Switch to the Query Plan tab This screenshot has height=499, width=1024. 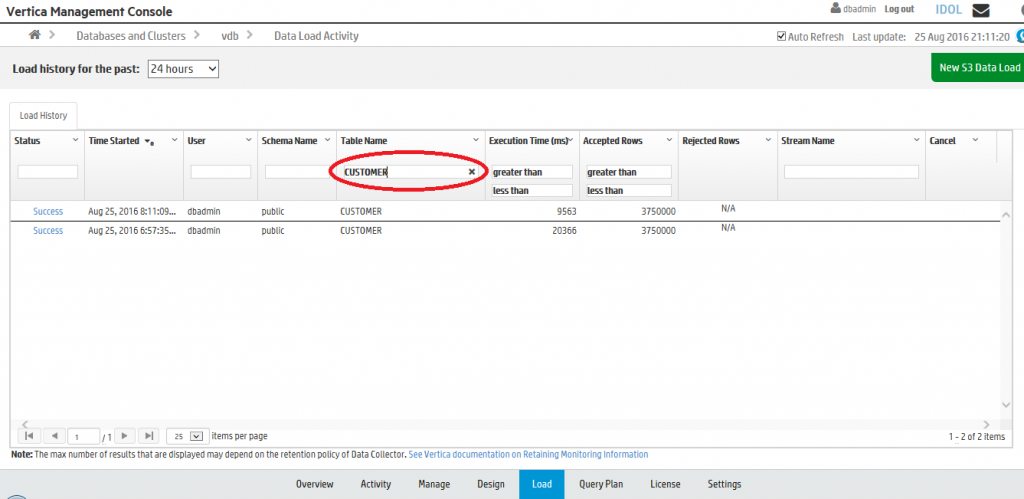point(601,484)
